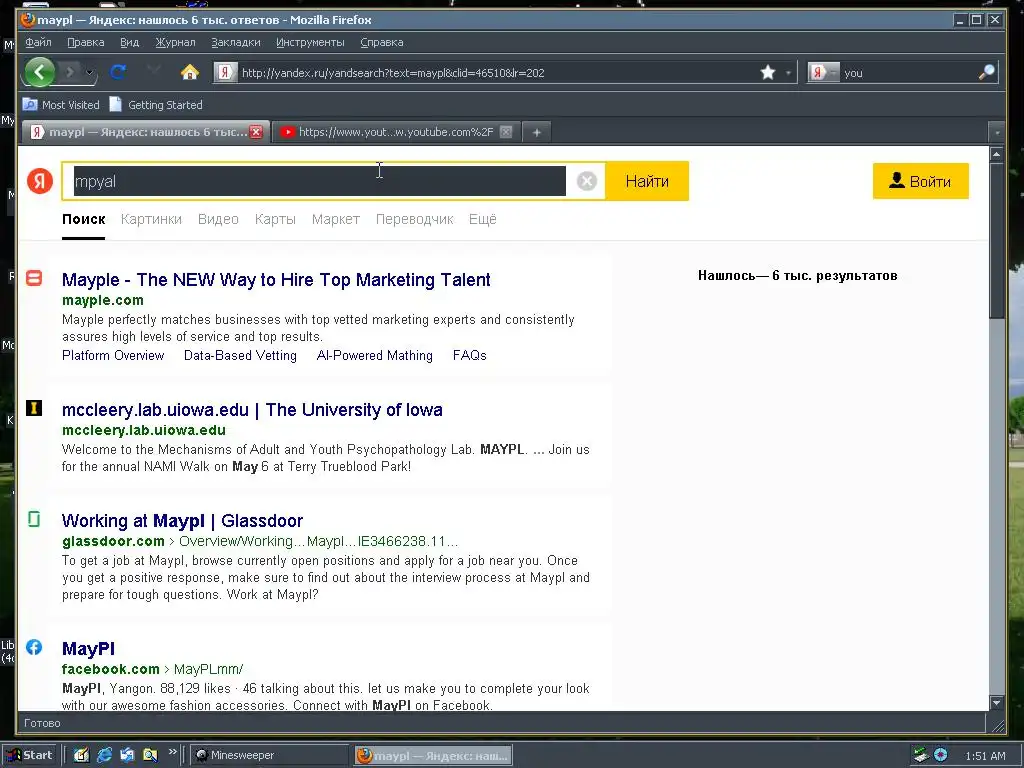Click the Yandex search input with 'mpyal'

pyautogui.click(x=319, y=181)
